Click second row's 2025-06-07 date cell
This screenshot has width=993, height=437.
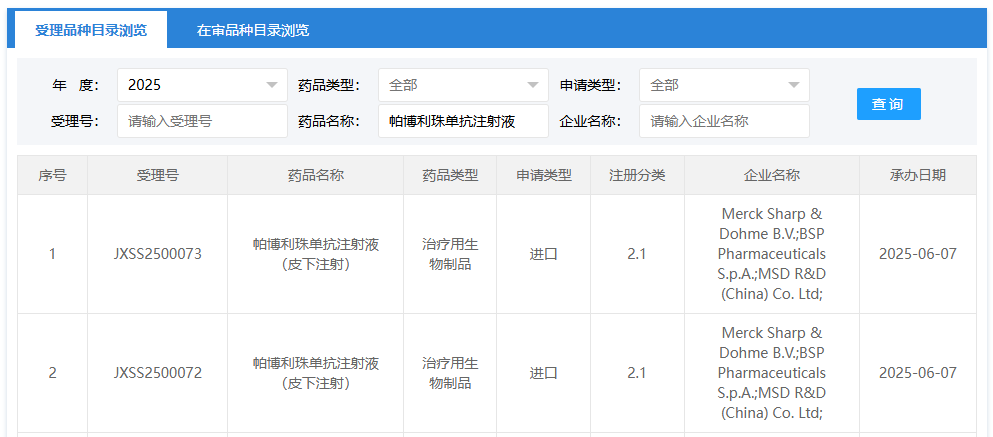(x=917, y=373)
